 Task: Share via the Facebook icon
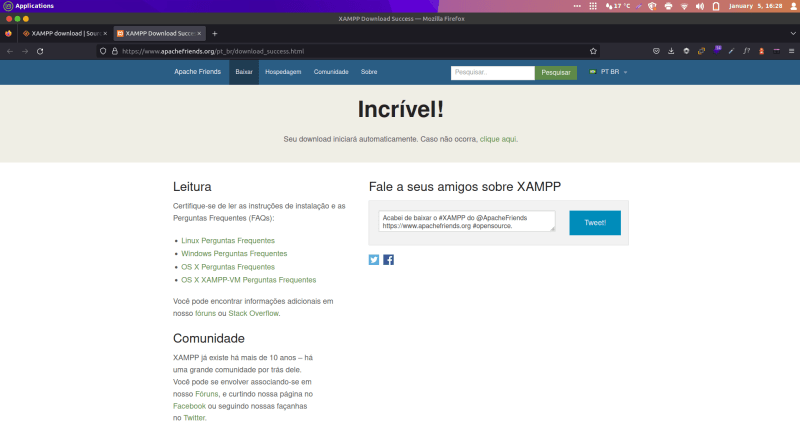pyautogui.click(x=388, y=260)
